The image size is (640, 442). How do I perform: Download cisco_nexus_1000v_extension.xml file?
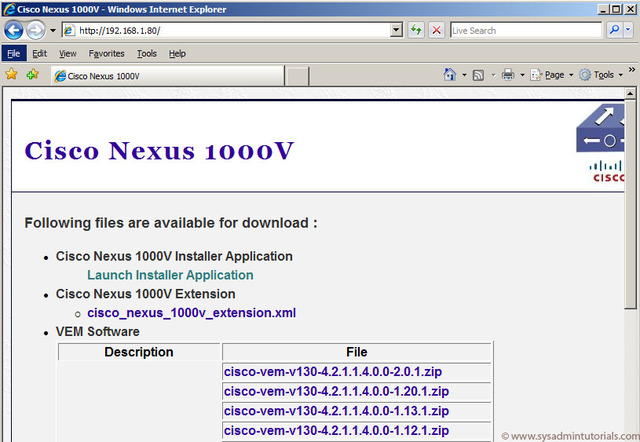191,313
